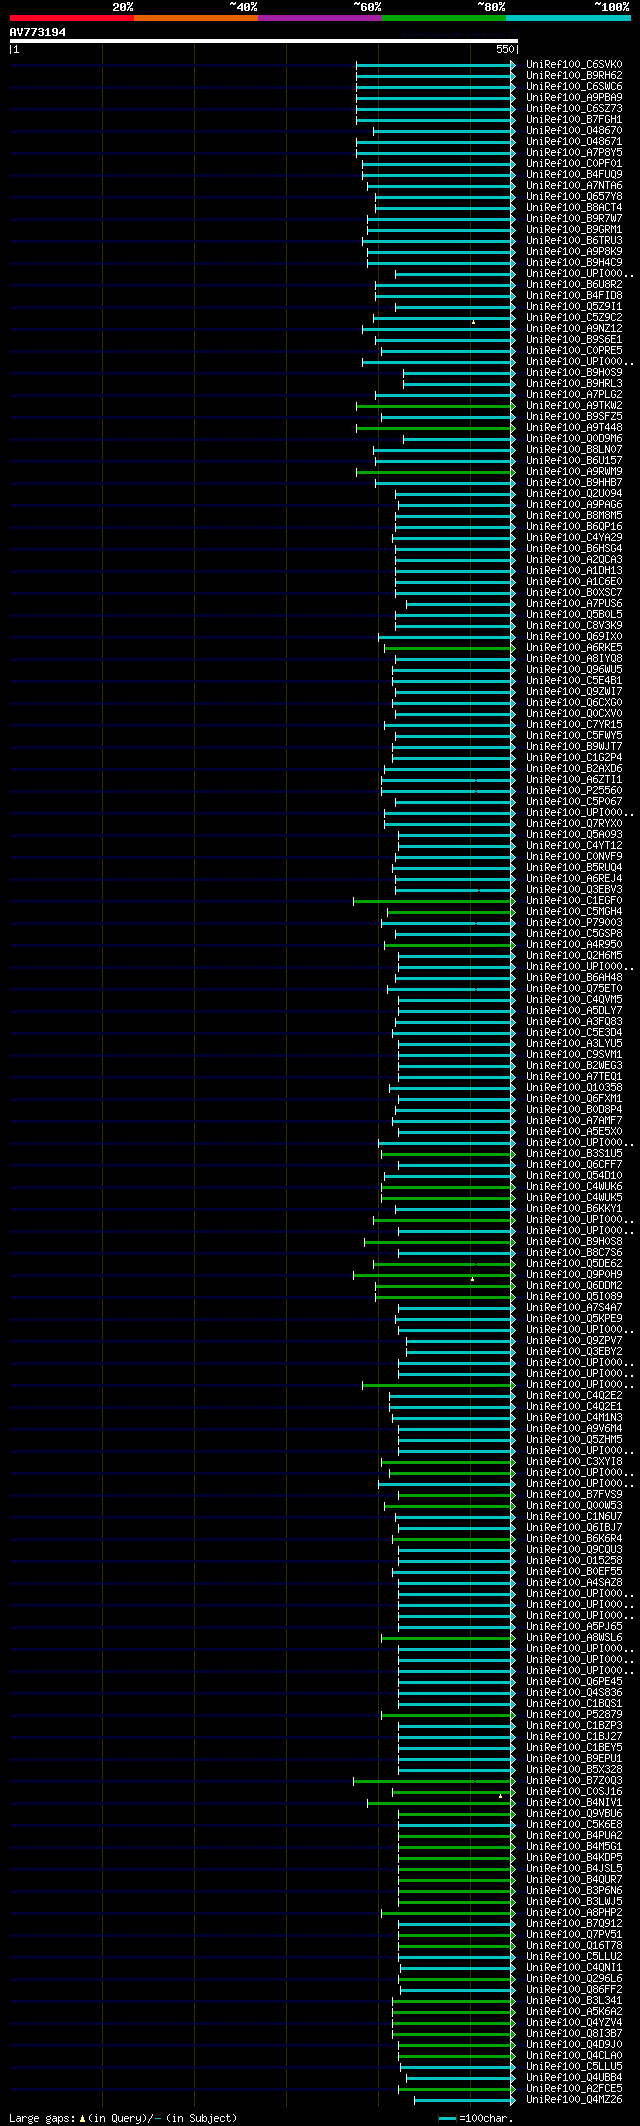Image resolution: width=640 pixels, height=2126 pixels.
Task: Select the UniRef100_A8PHP2 label
Action: (574, 1913)
